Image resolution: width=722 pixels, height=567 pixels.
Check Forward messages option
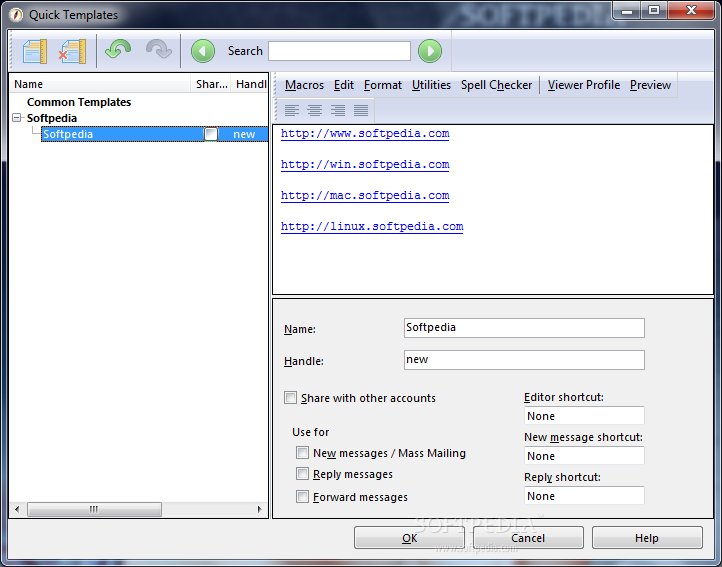[303, 497]
